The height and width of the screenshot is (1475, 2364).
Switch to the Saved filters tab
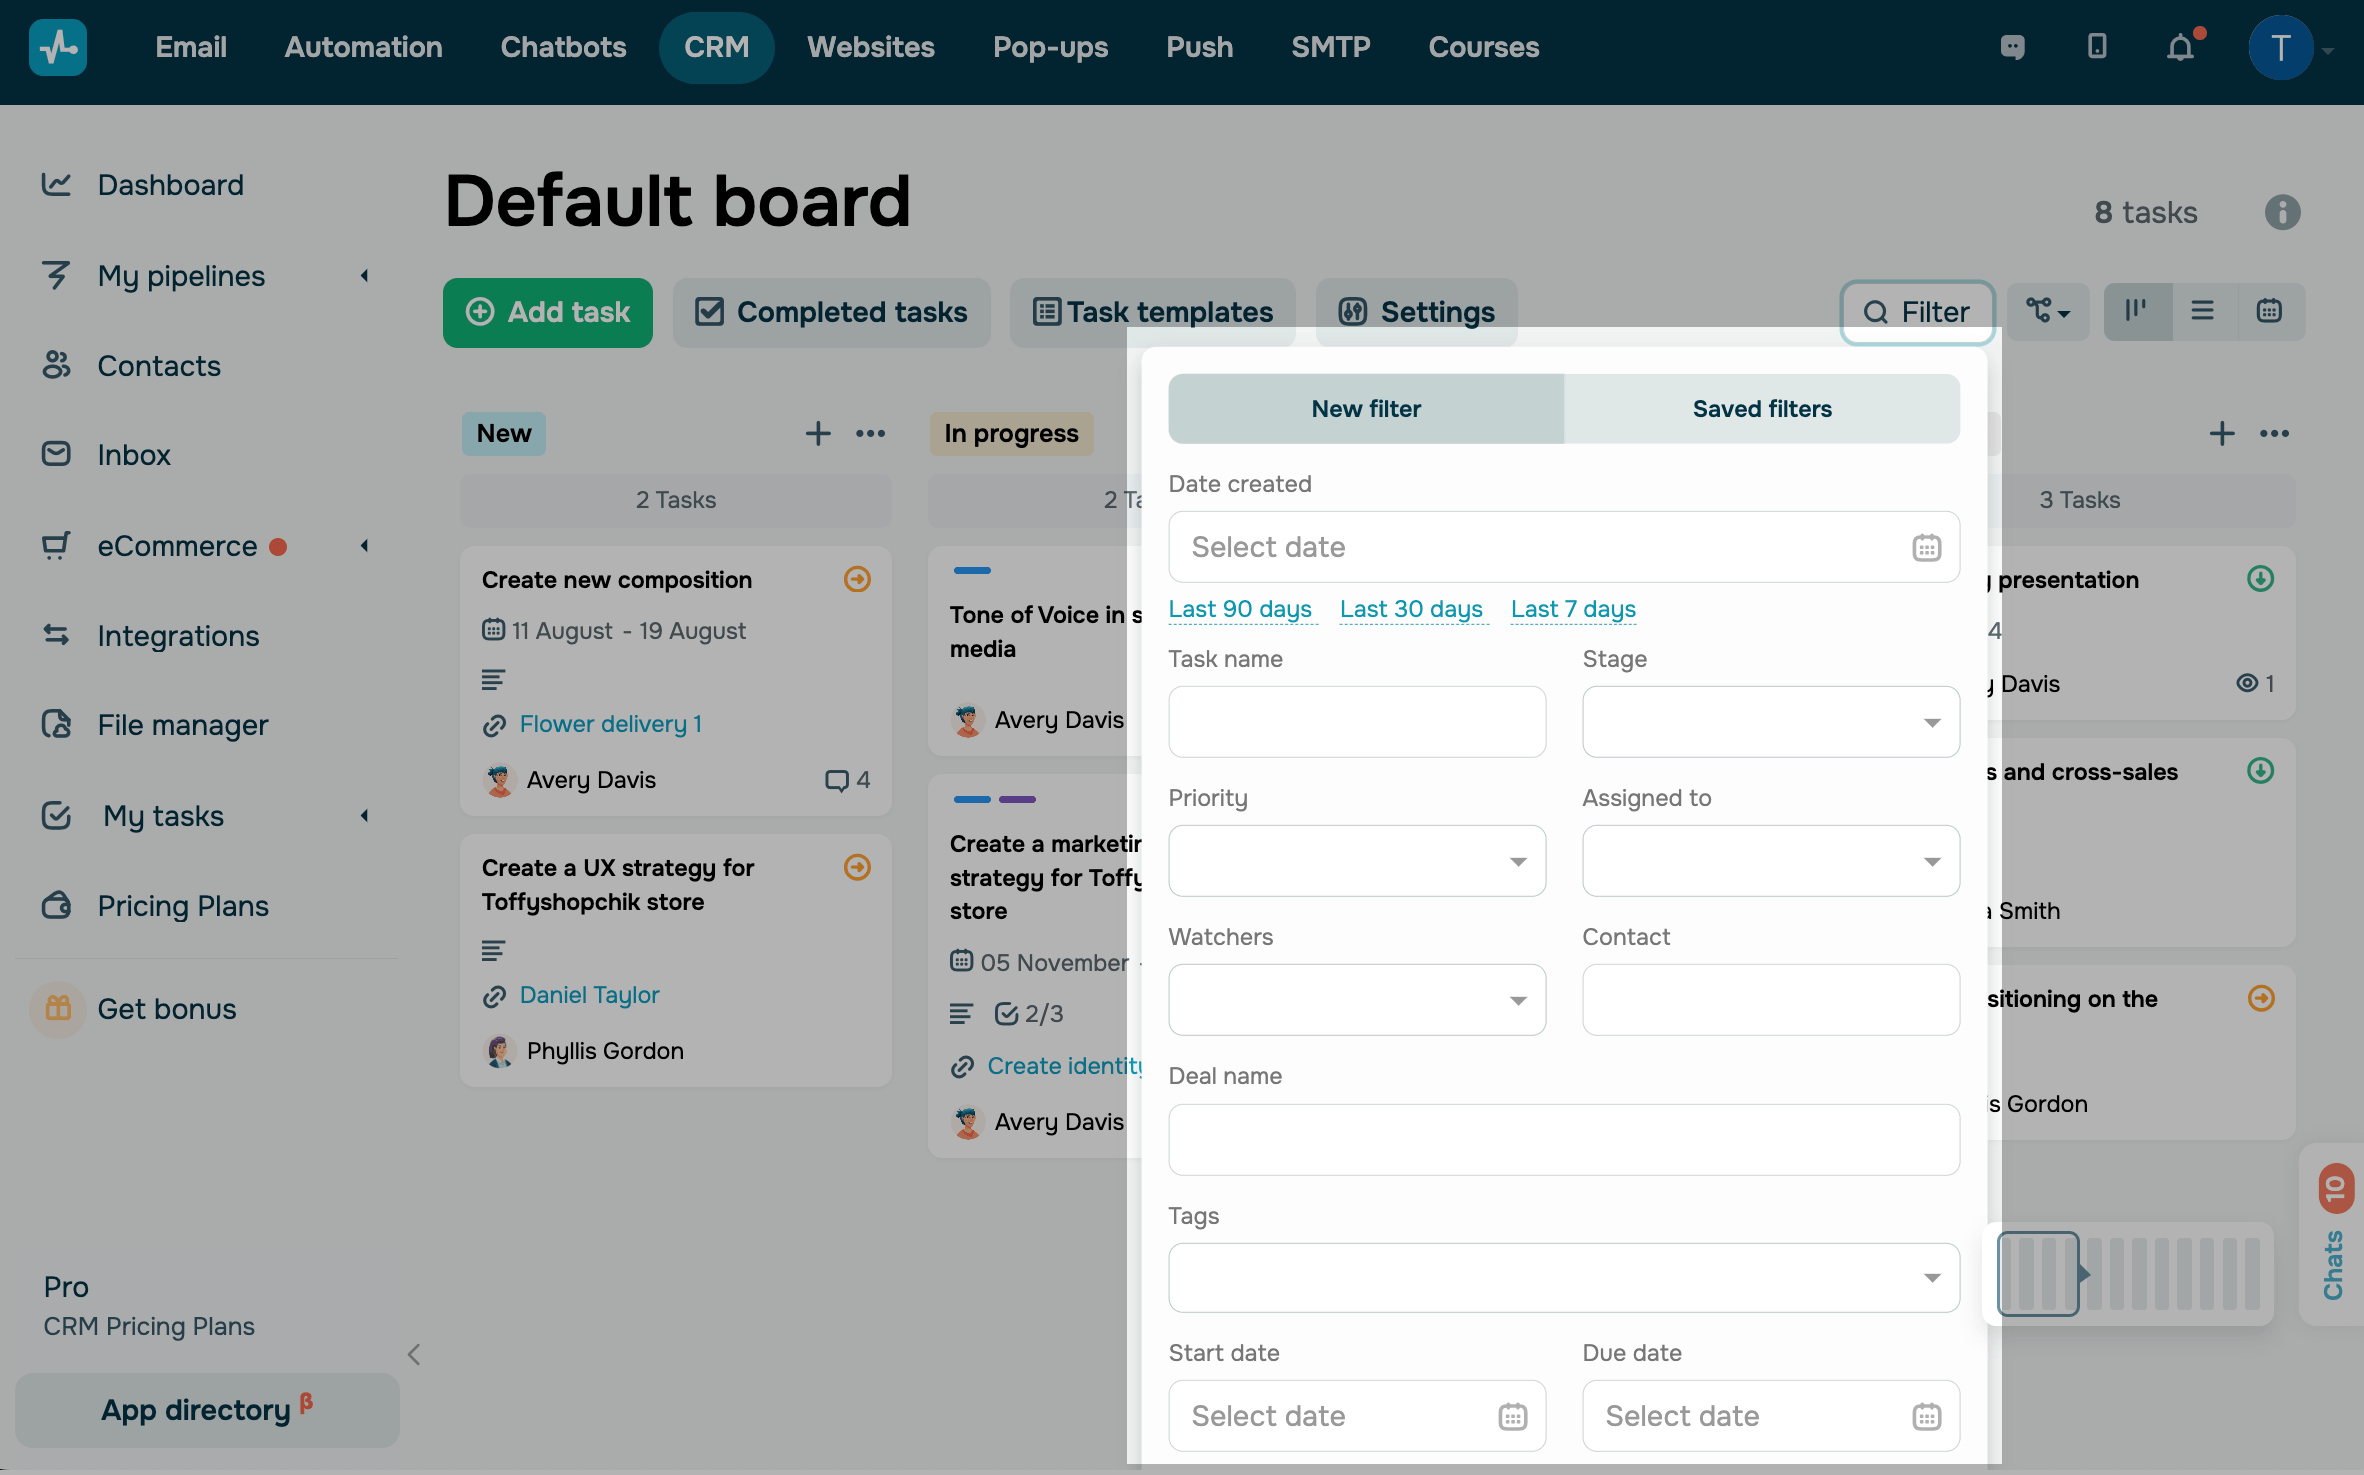pos(1761,409)
